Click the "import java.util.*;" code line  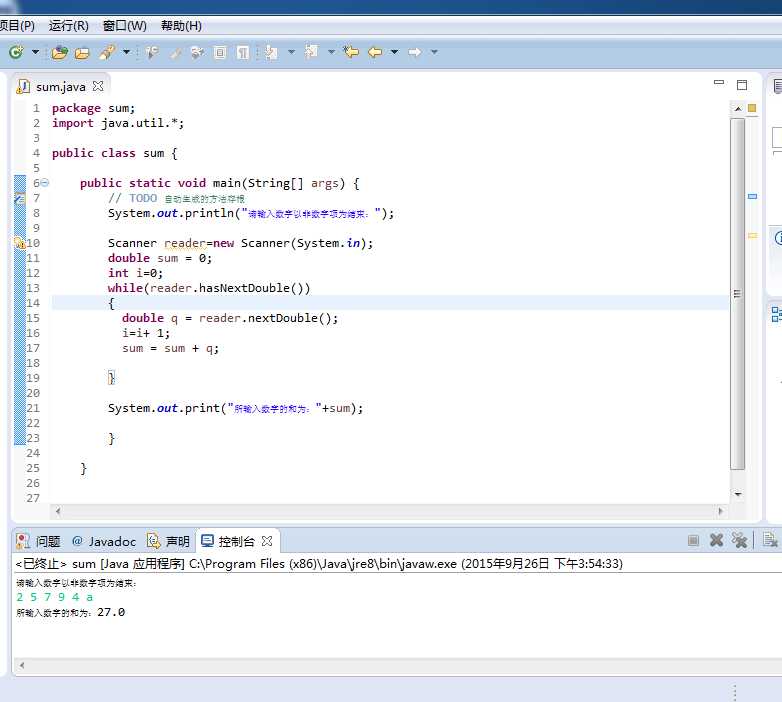coord(118,123)
